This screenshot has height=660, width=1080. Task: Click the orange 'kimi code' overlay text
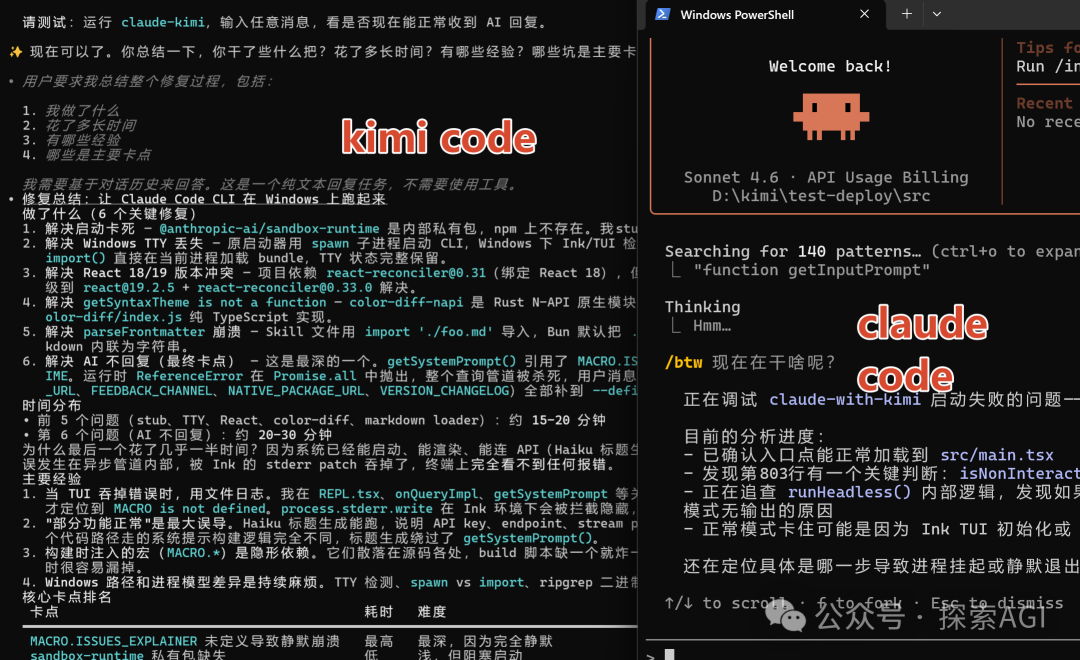438,137
